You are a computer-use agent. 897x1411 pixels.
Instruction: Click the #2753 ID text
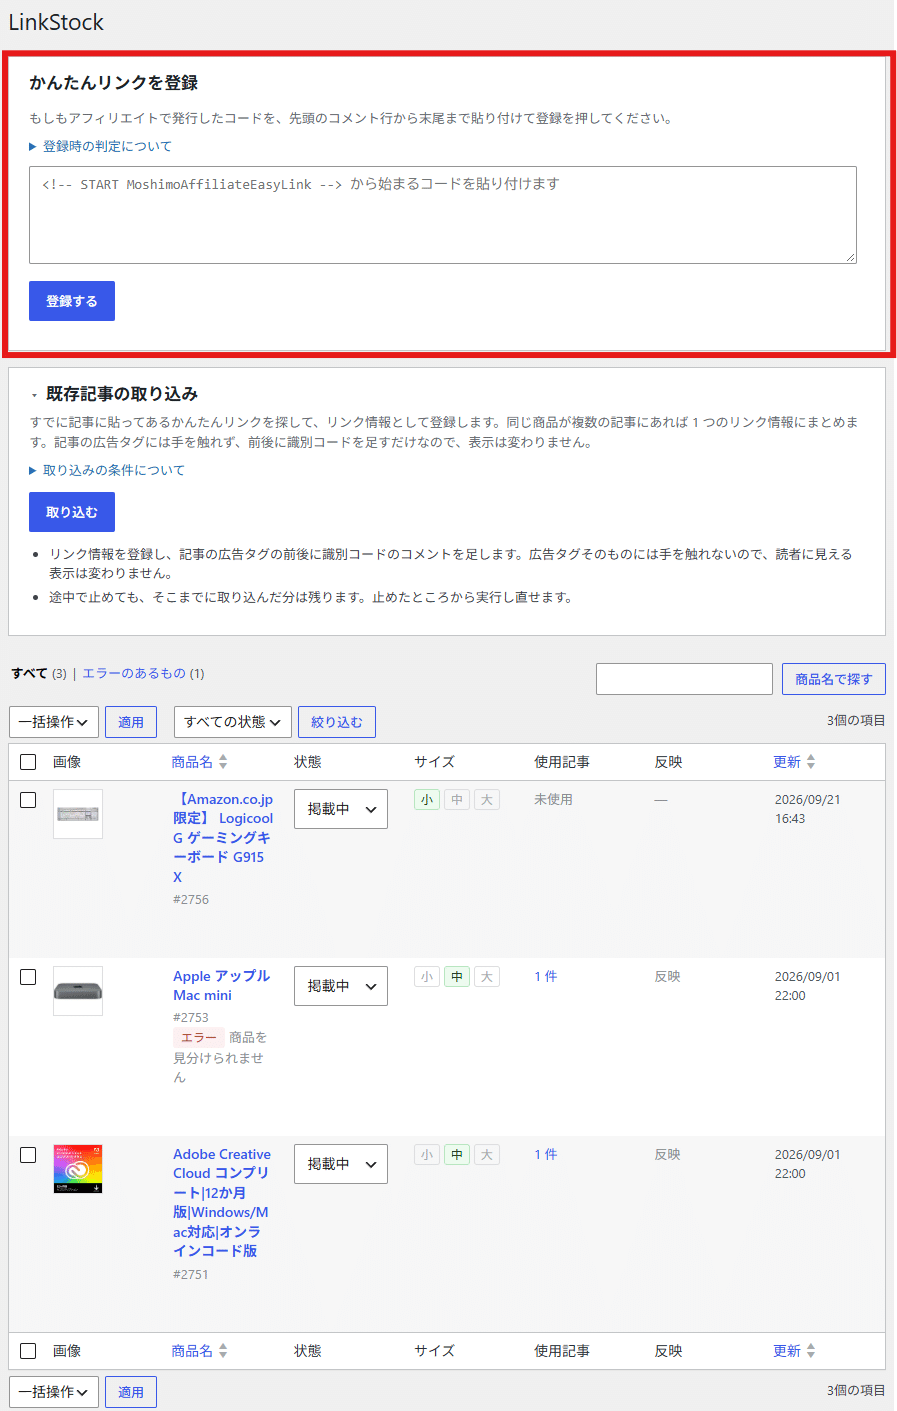click(191, 1017)
